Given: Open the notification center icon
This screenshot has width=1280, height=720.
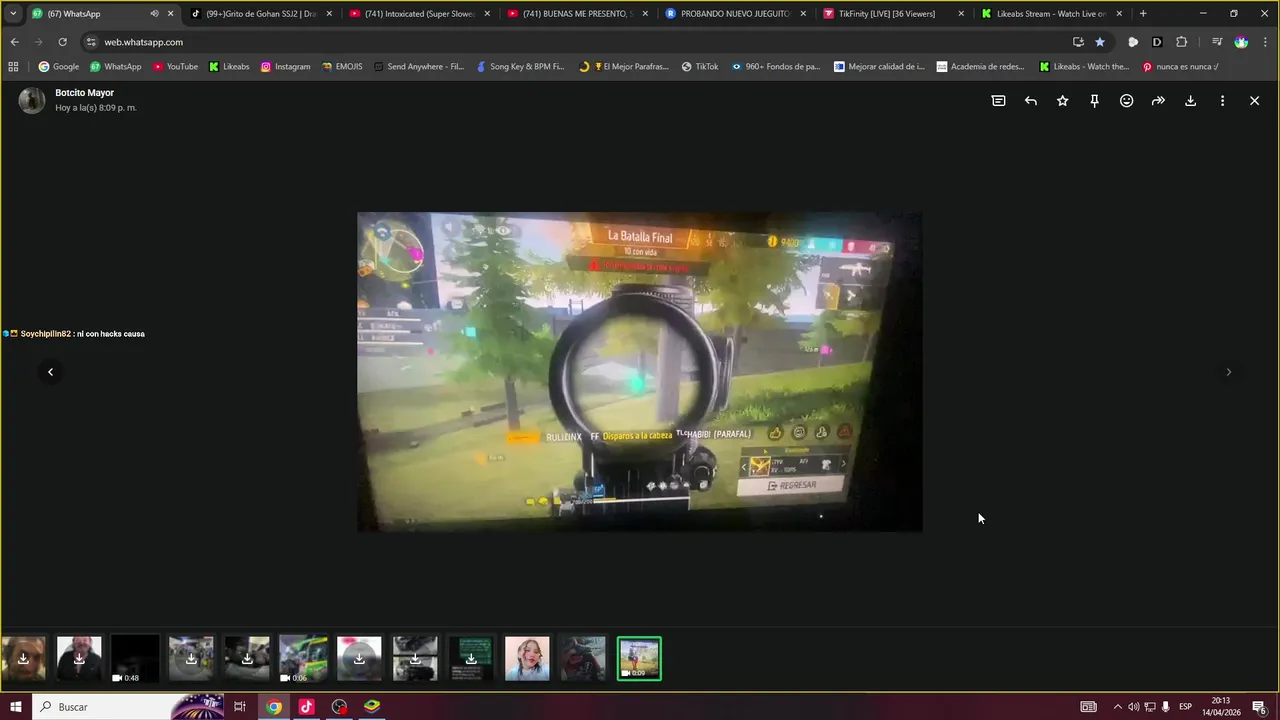Looking at the screenshot, I should [x=1259, y=707].
